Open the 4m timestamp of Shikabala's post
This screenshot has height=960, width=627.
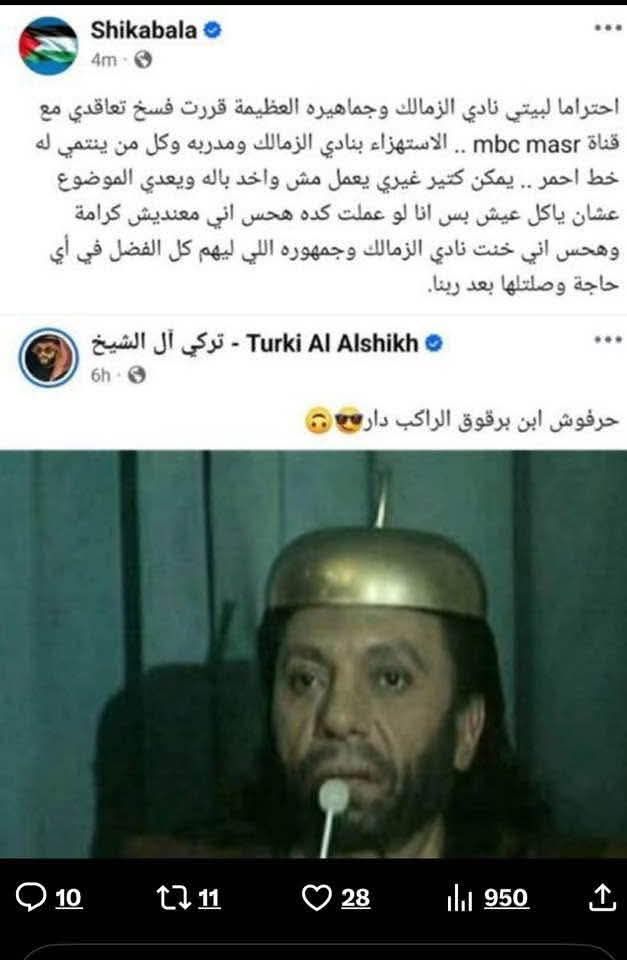tap(103, 60)
